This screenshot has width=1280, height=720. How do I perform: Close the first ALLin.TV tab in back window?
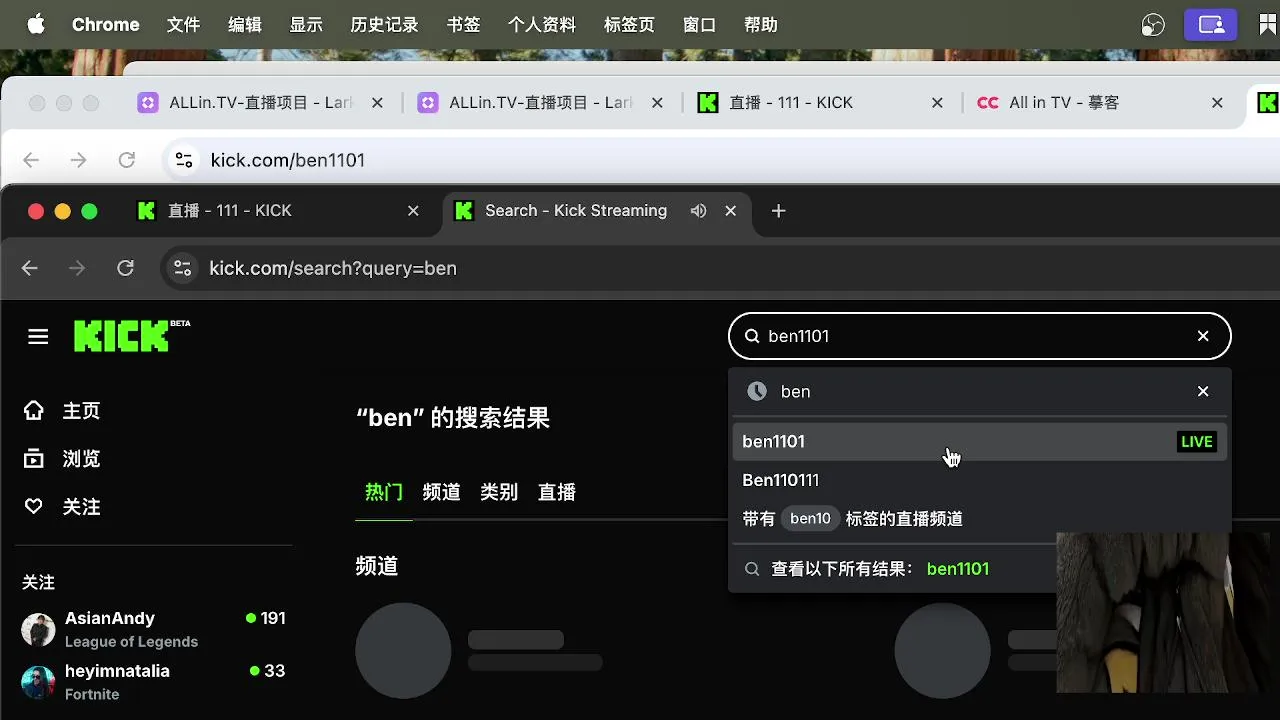click(377, 103)
